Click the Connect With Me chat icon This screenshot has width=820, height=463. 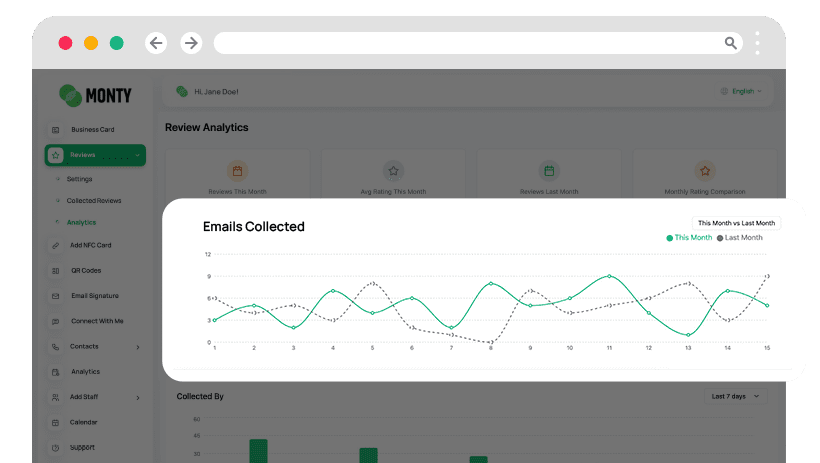pos(55,321)
